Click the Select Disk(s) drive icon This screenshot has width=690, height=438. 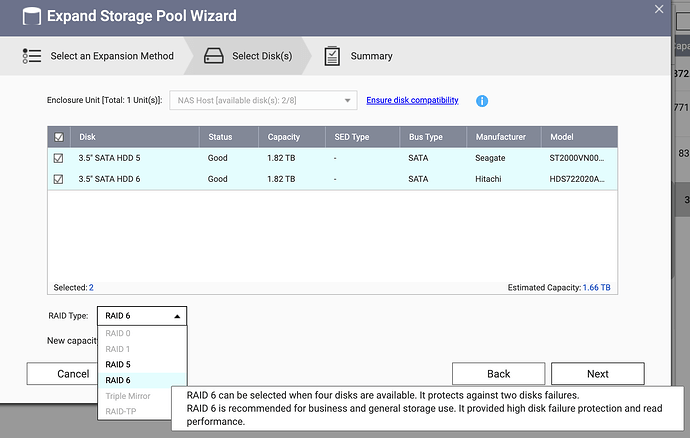214,57
